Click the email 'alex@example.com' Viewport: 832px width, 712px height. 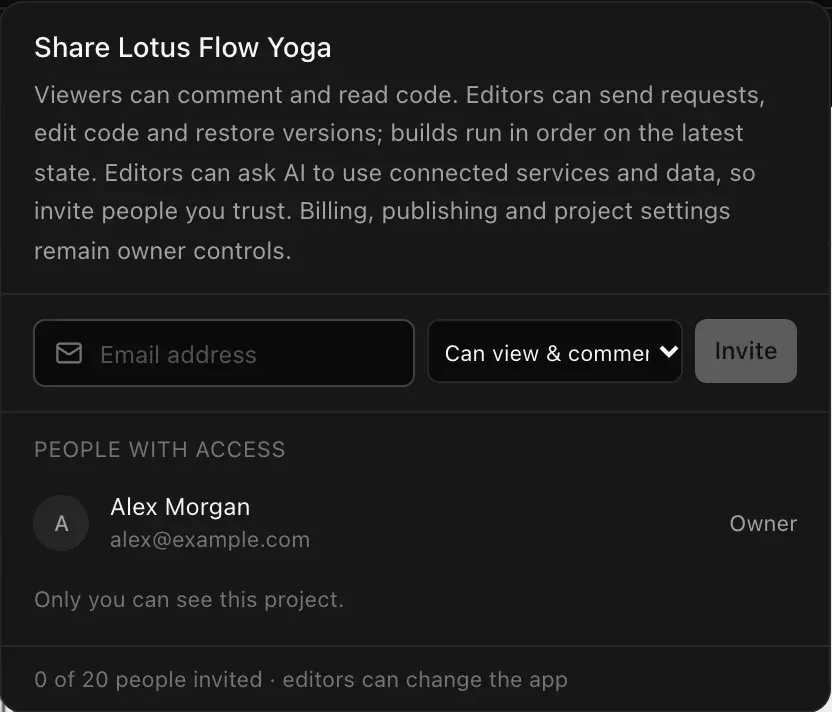pos(210,540)
